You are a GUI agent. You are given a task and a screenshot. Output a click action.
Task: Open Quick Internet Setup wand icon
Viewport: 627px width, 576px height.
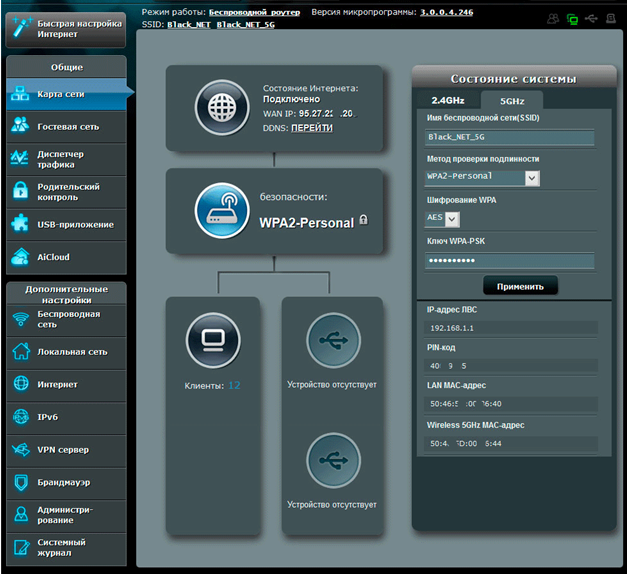21,27
